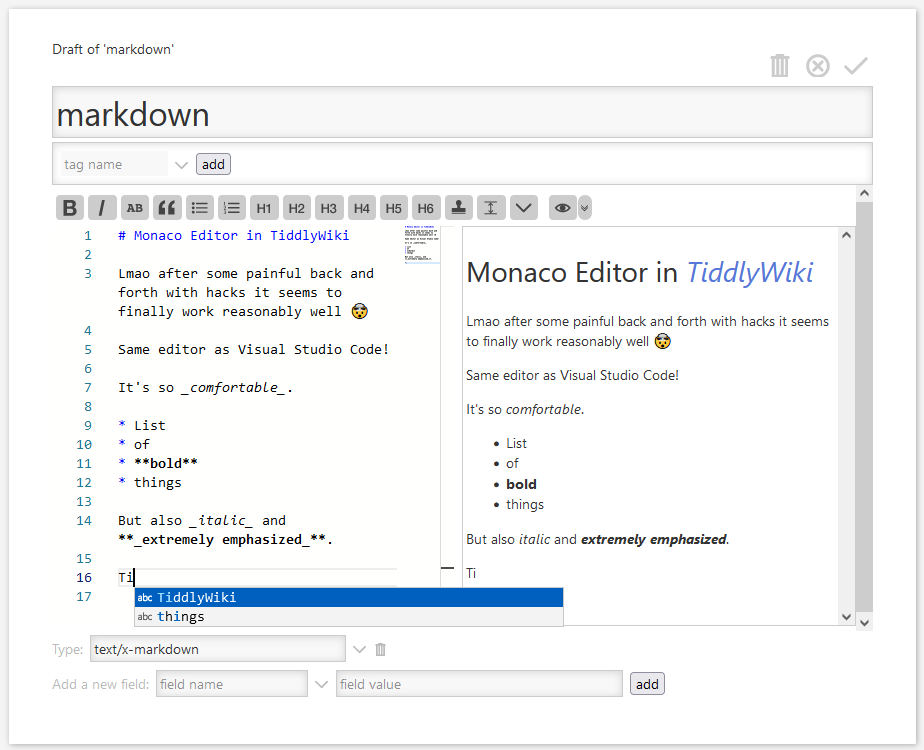
Task: Apply bold formatting from the toolbar
Action: click(70, 208)
